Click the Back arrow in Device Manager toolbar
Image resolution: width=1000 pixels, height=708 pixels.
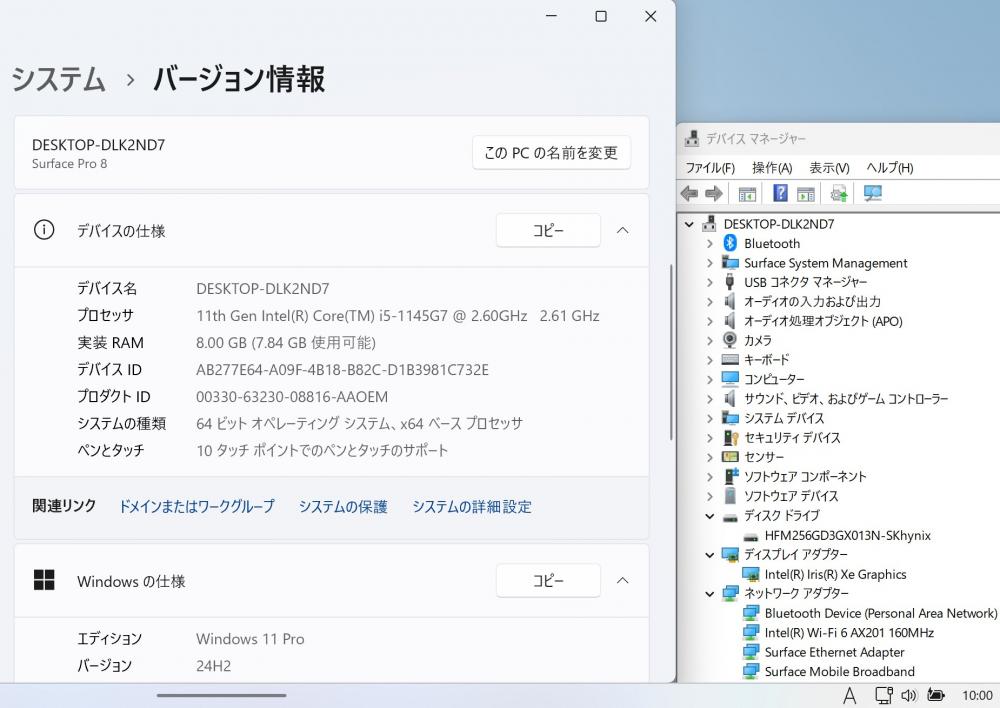click(x=689, y=193)
